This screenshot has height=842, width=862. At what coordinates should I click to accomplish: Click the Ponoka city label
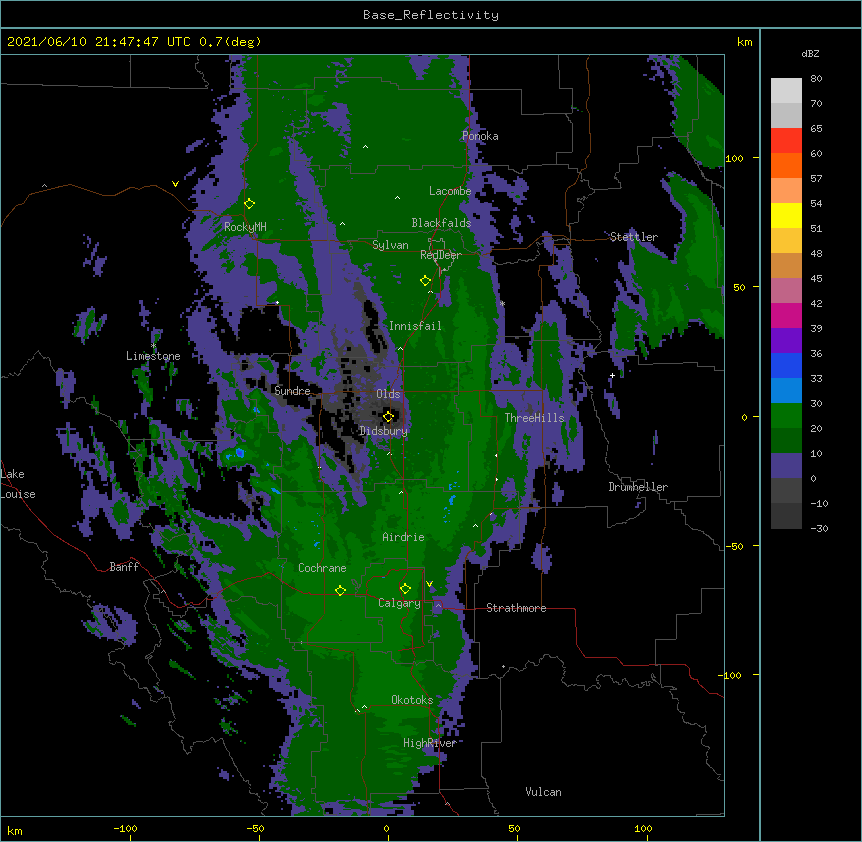point(480,136)
